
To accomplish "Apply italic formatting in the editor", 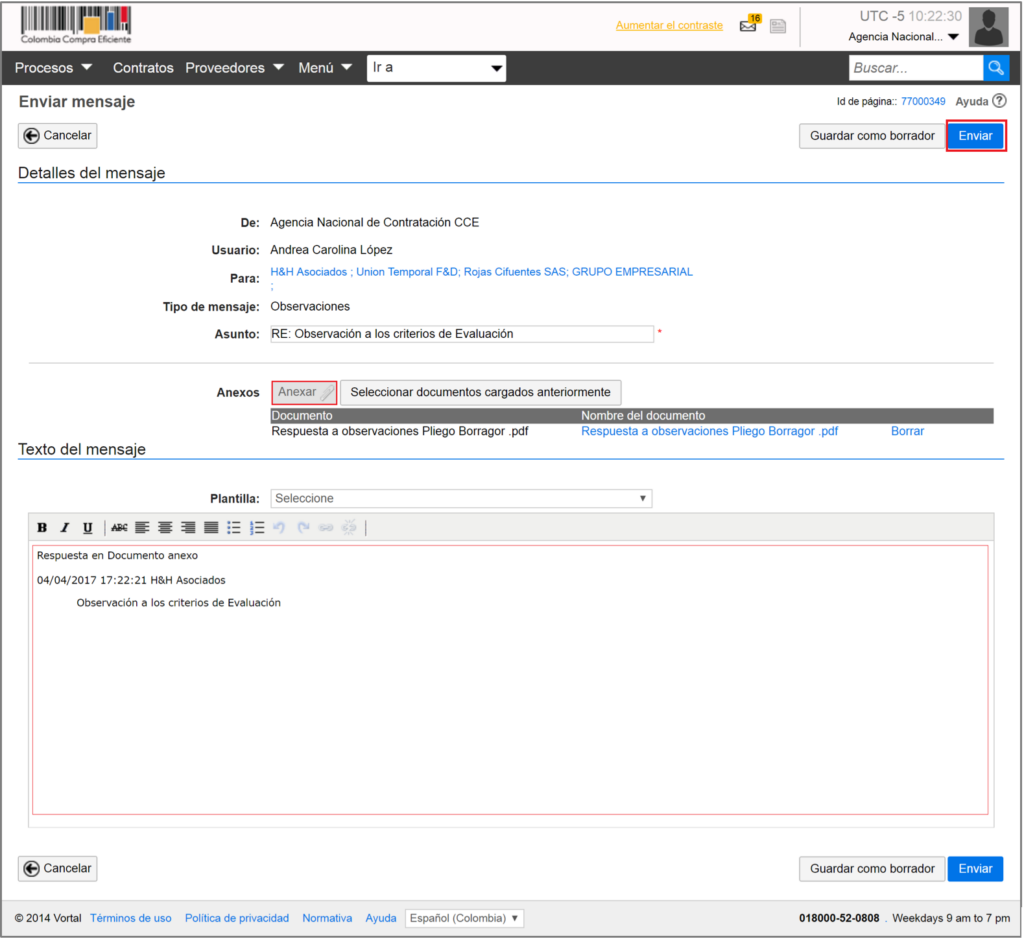I will point(65,527).
